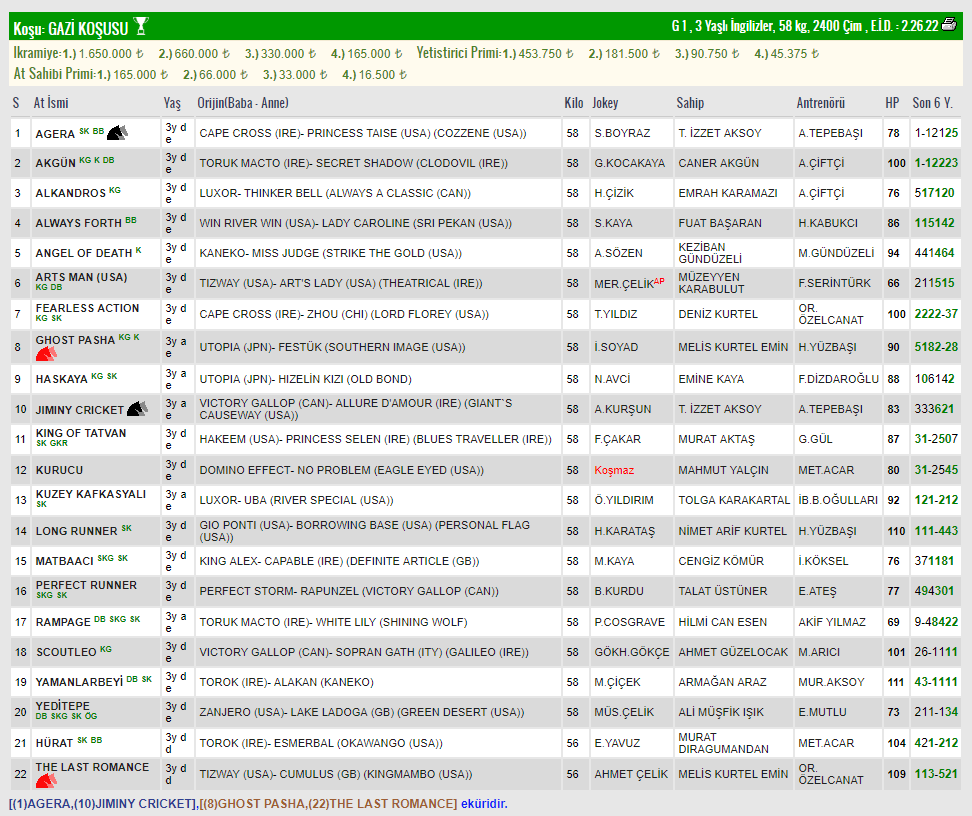The height and width of the screenshot is (816, 972).
Task: Click the last-six-races result 1-12223 for AKGÜN
Action: (935, 163)
